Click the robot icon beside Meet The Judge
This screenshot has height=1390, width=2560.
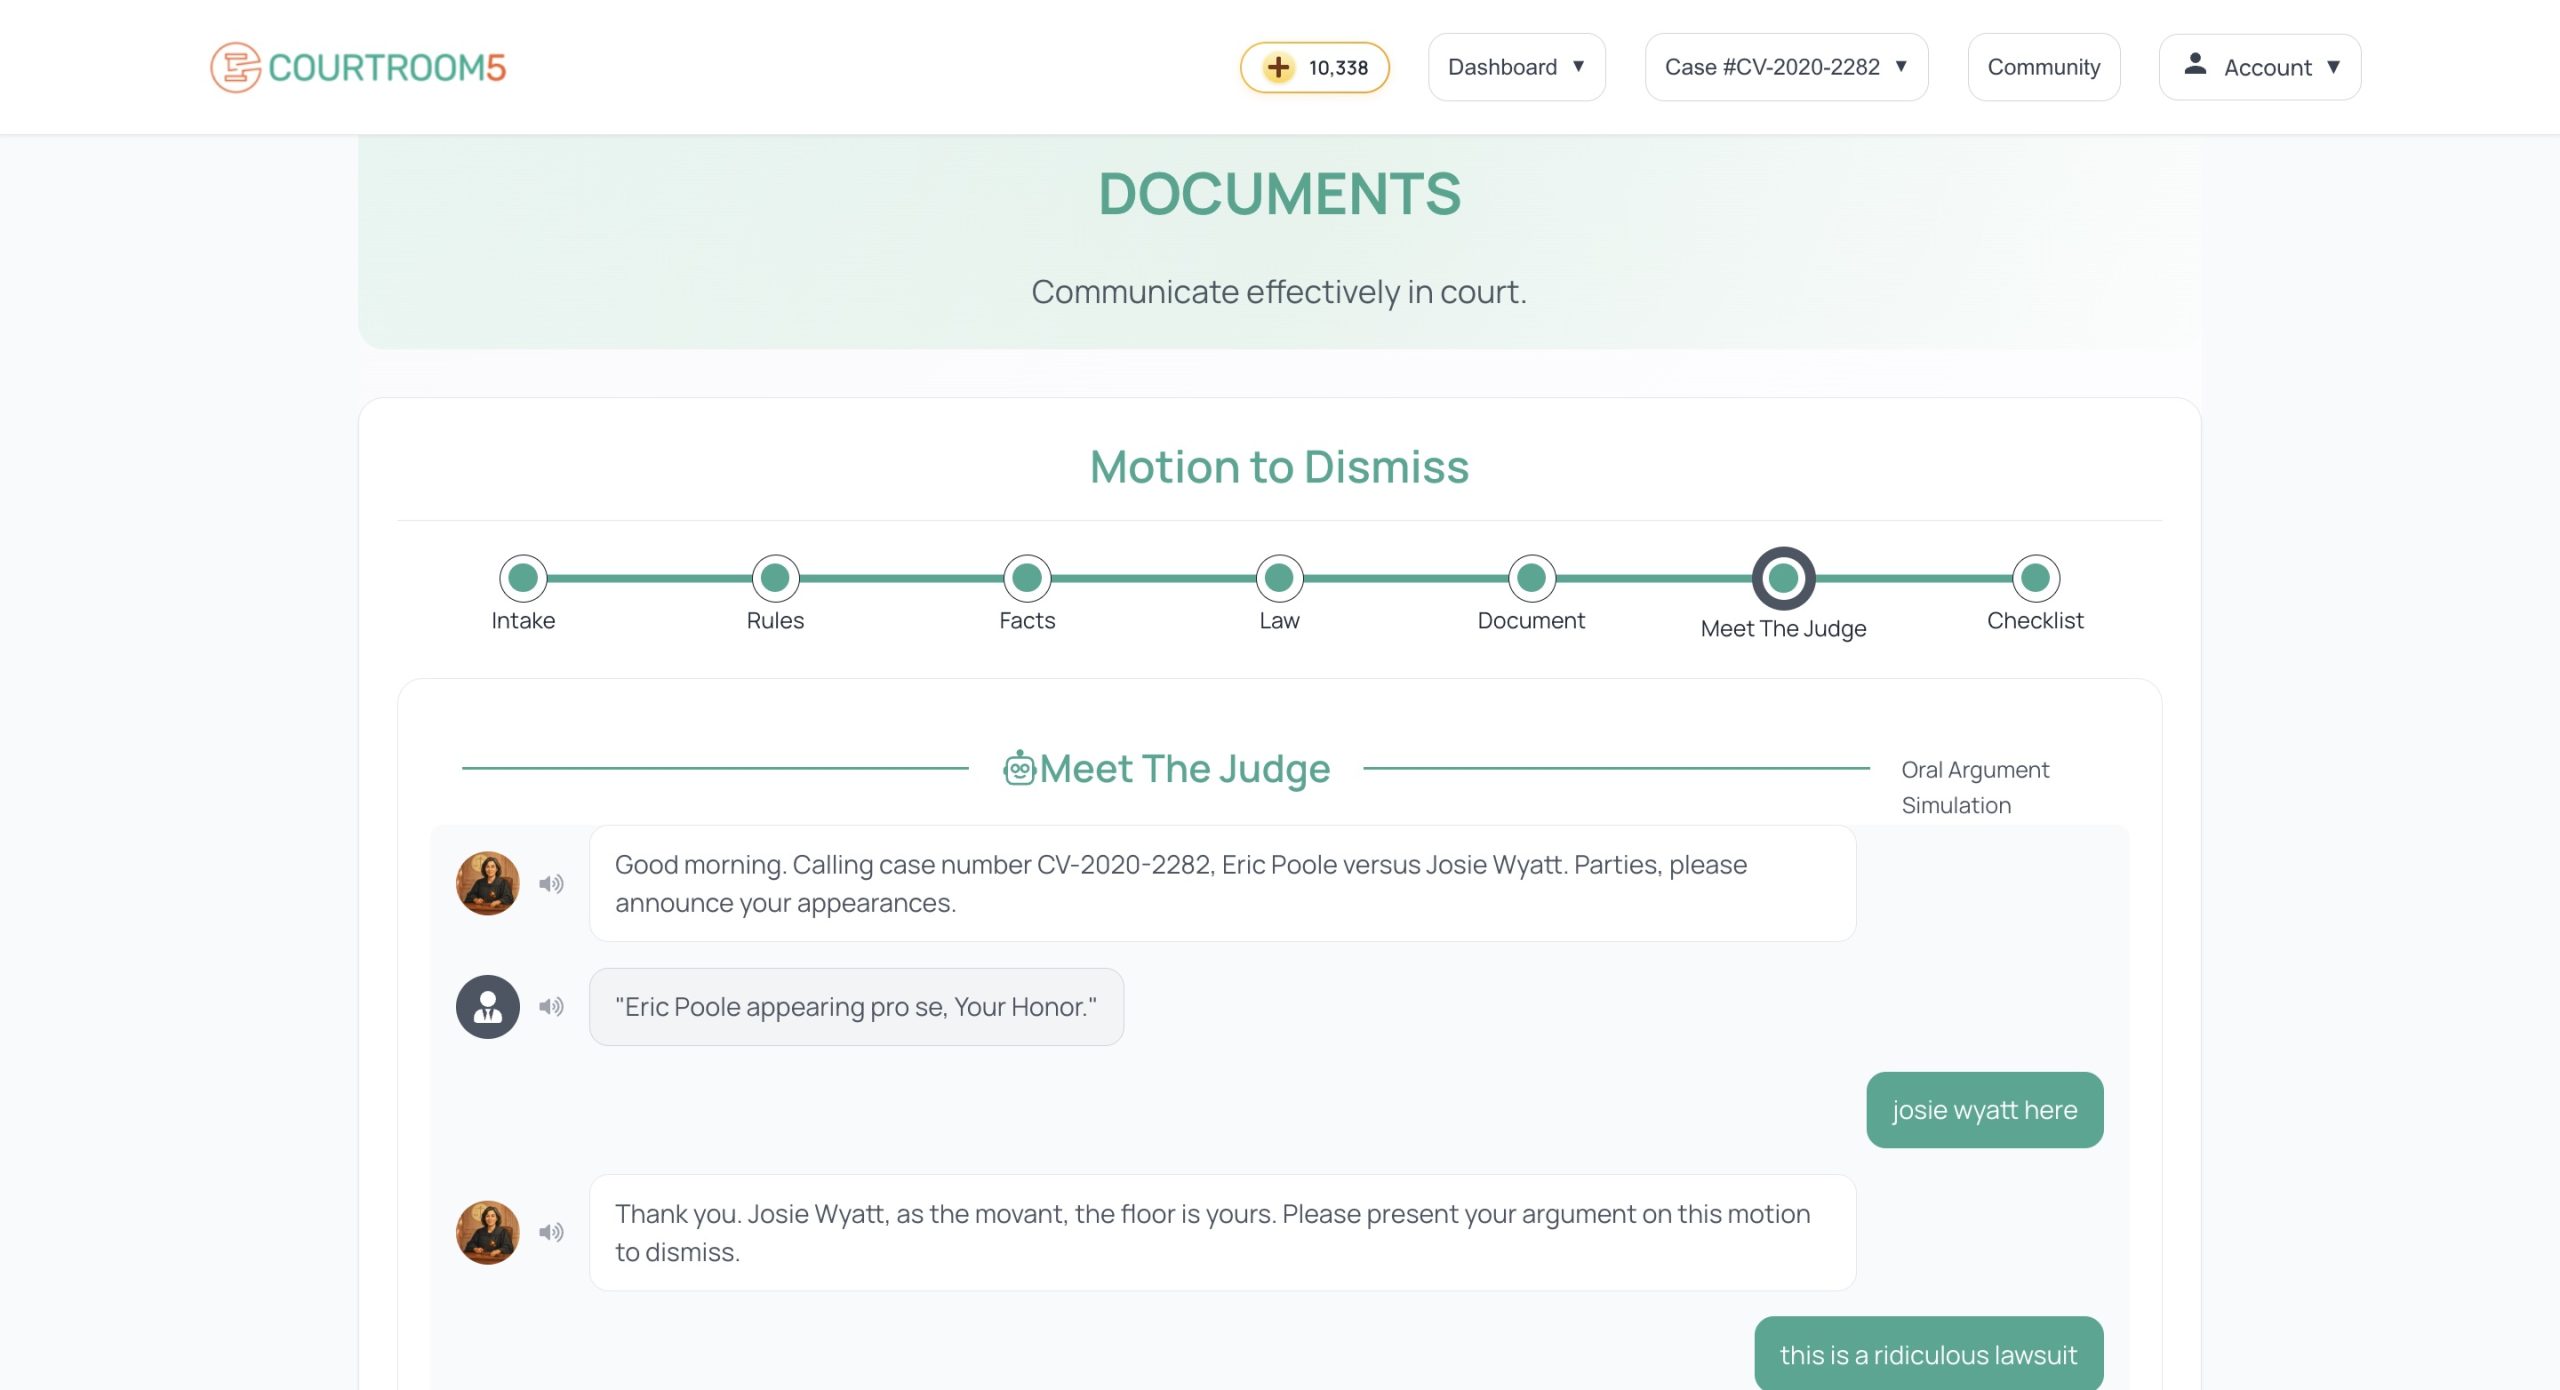coord(1019,769)
